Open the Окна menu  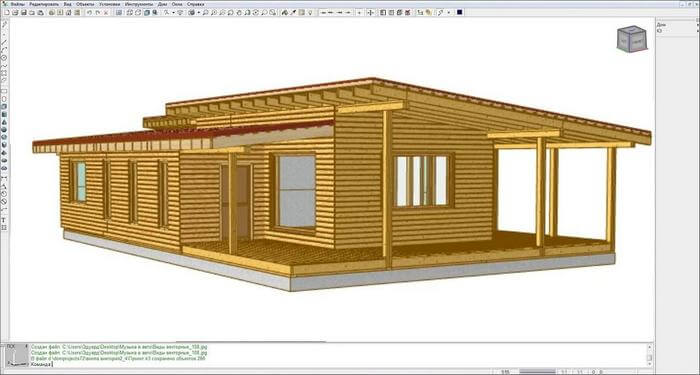pyautogui.click(x=177, y=4)
